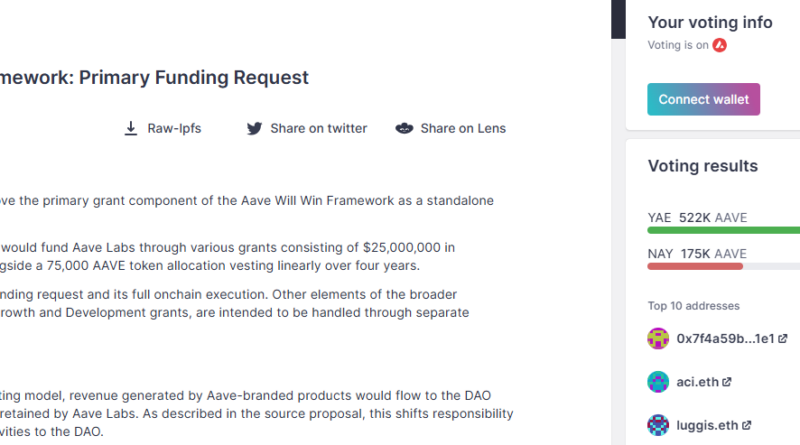Click the aci.eth avatar image
The image size is (800, 445).
pos(658,381)
